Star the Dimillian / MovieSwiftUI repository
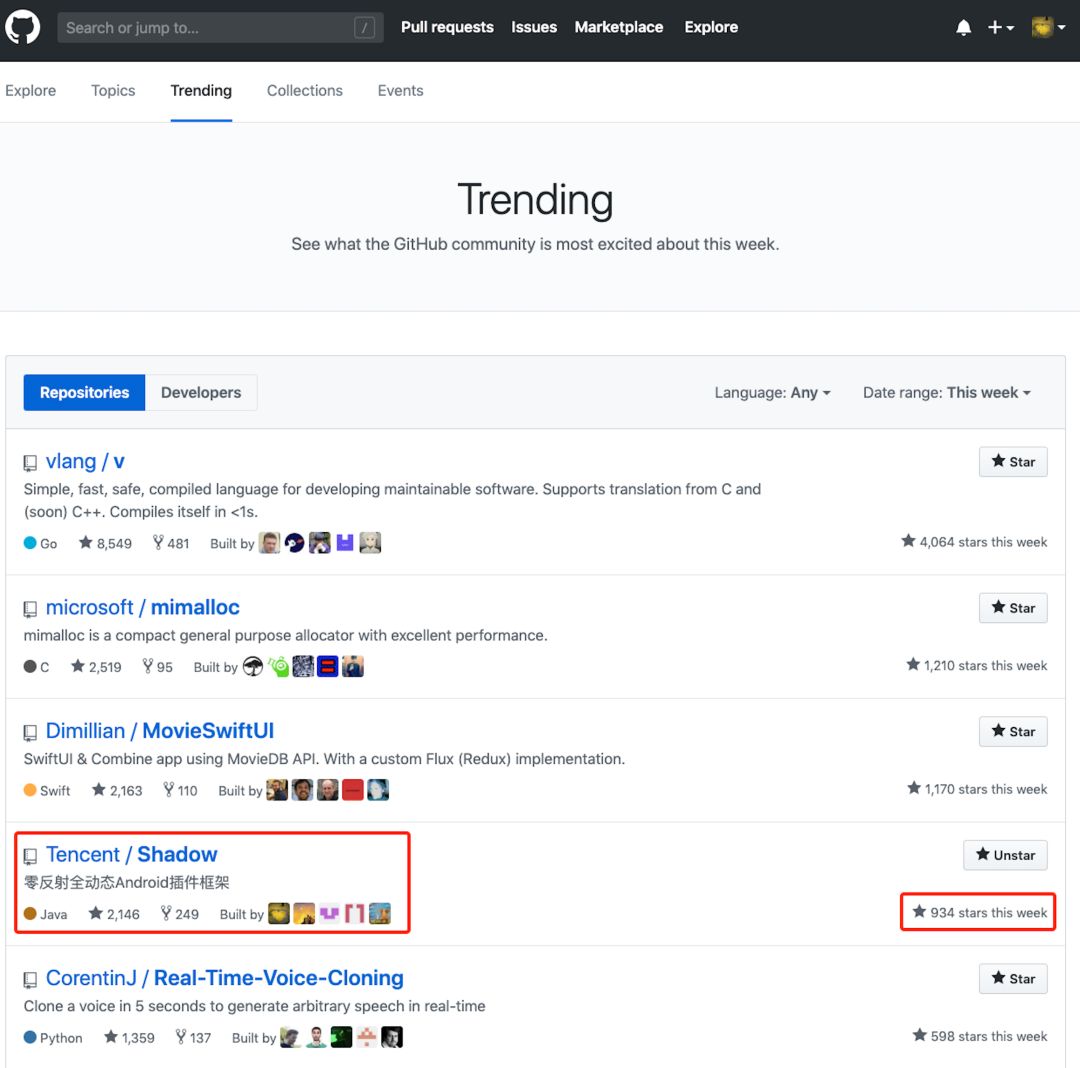 coord(1013,731)
